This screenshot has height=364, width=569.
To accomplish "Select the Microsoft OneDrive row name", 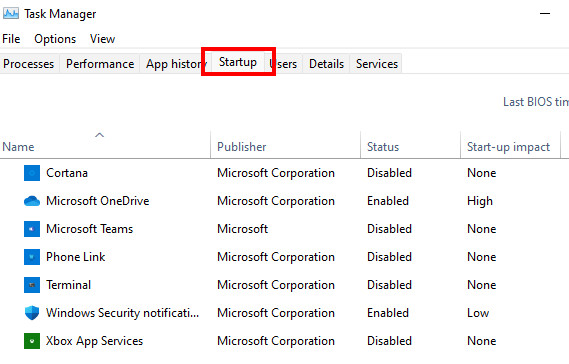I will point(98,201).
